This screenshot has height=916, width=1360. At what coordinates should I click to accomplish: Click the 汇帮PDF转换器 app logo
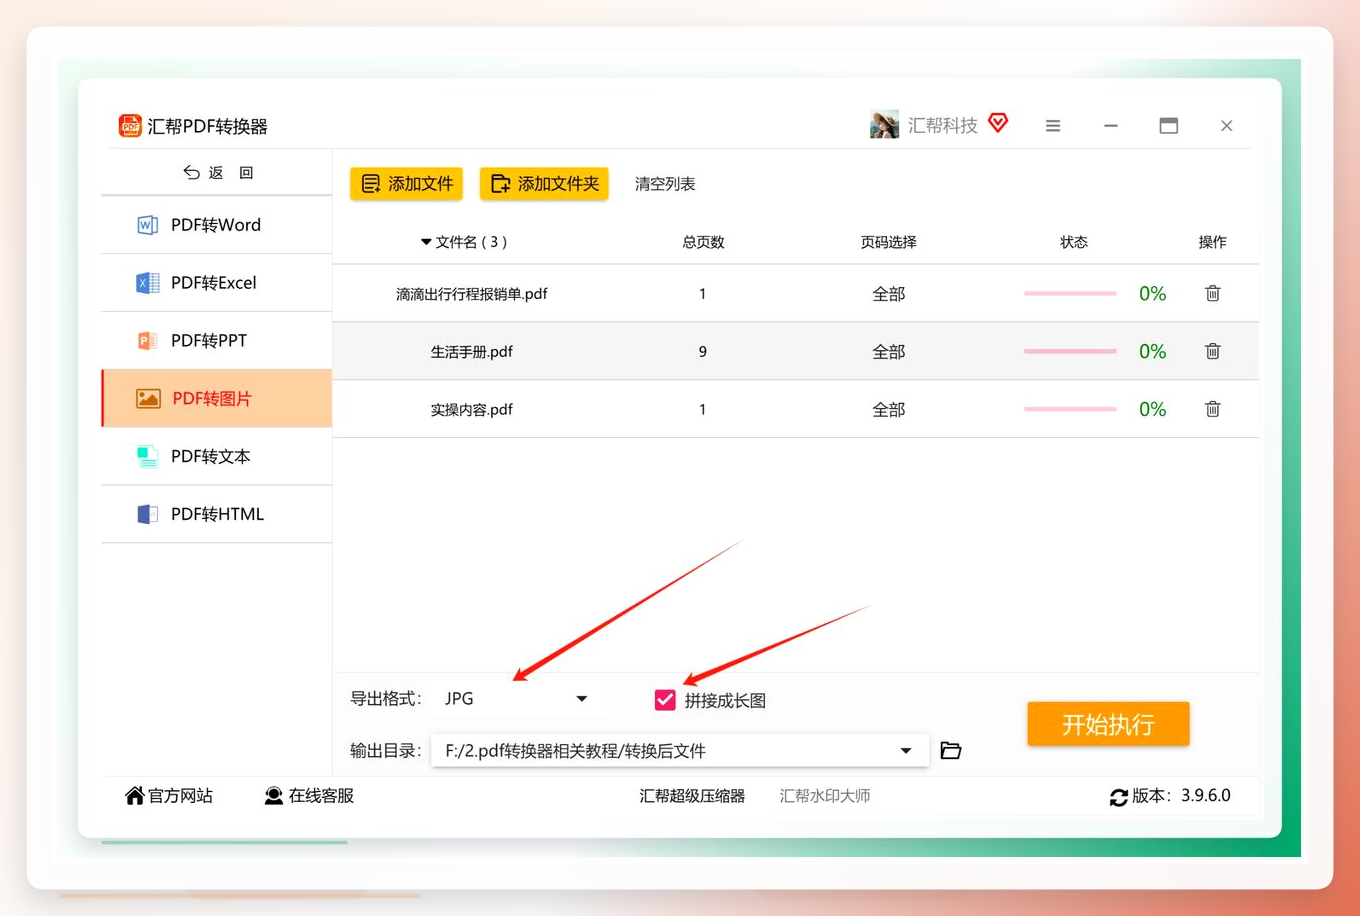[130, 125]
